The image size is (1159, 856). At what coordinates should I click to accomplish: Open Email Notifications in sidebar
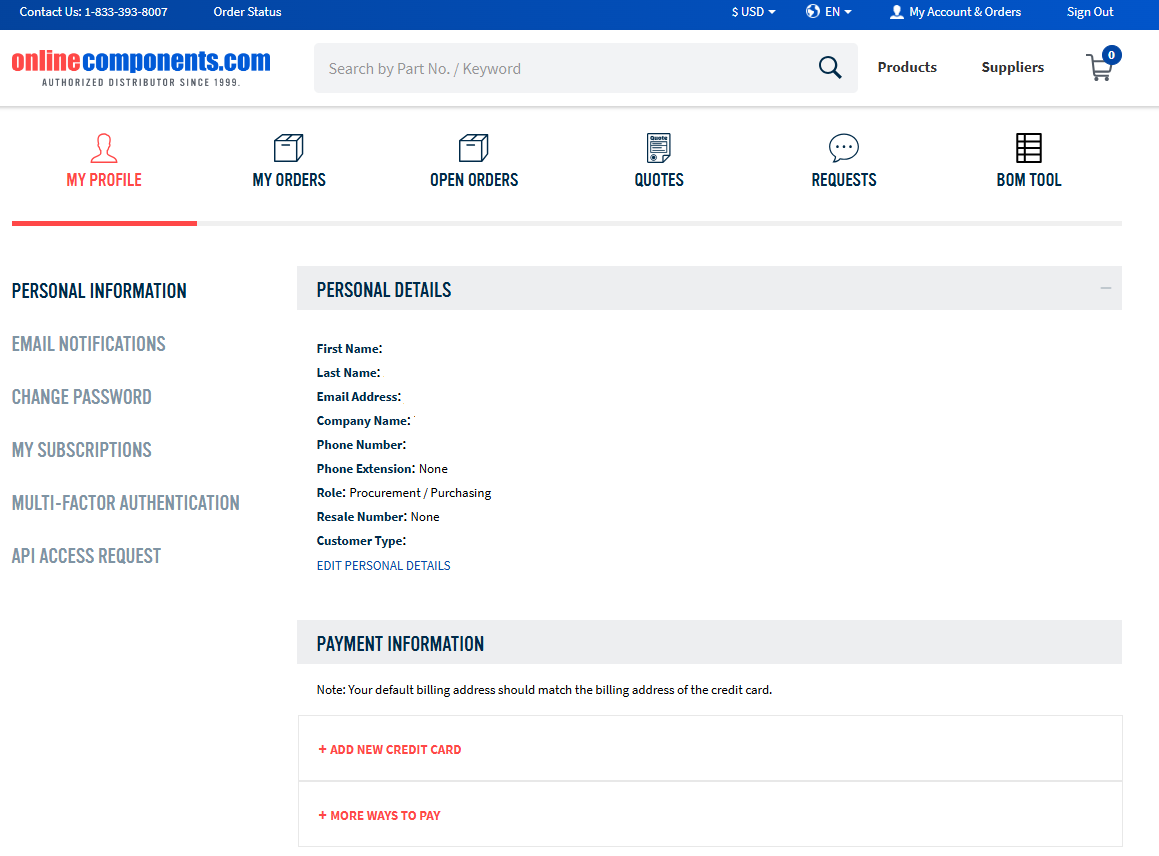click(89, 344)
